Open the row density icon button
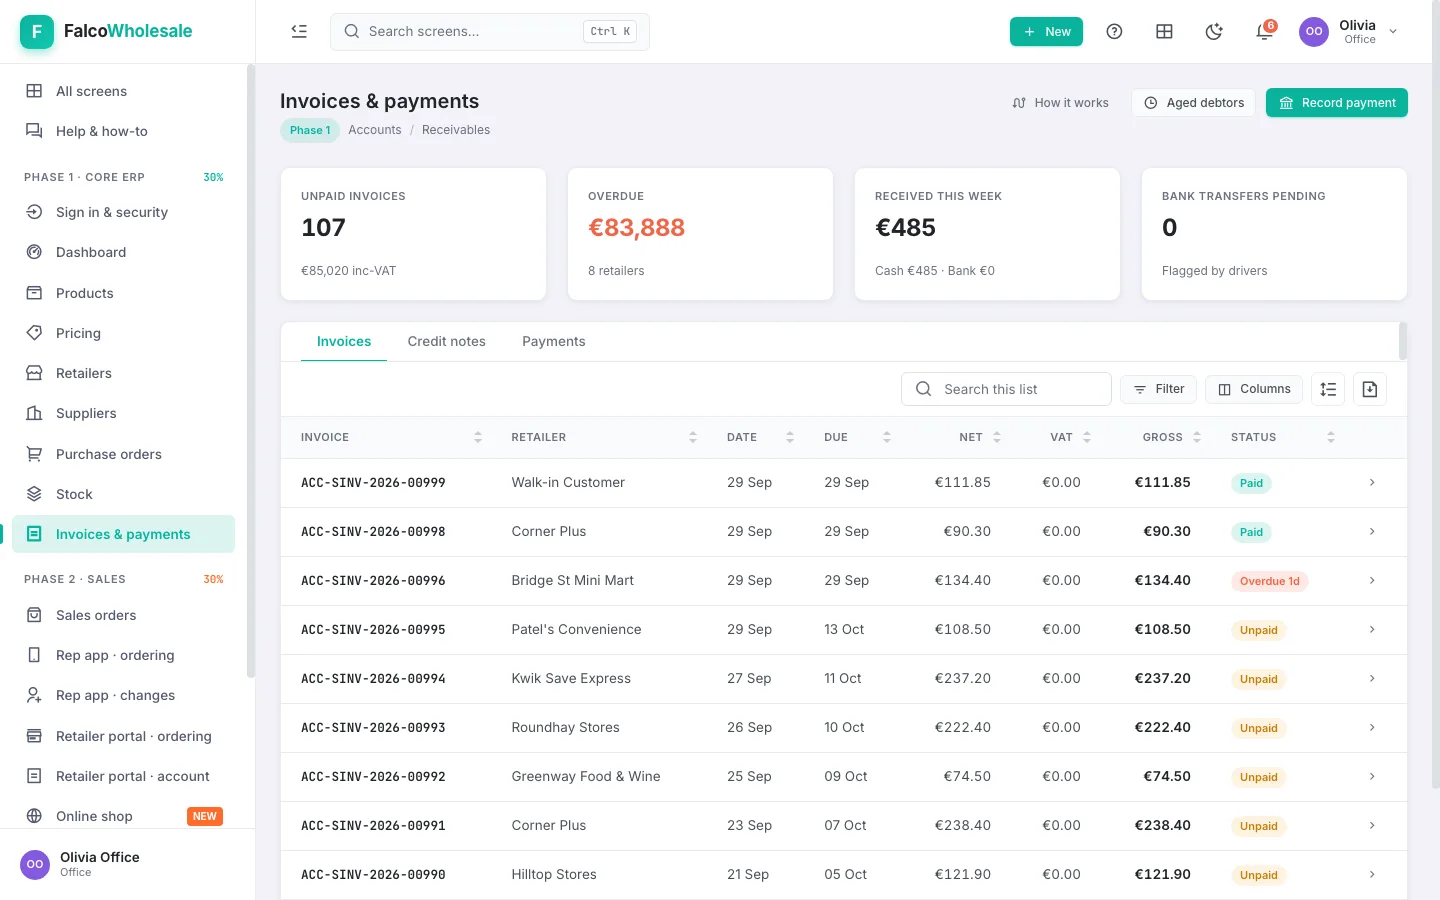 [x=1328, y=389]
